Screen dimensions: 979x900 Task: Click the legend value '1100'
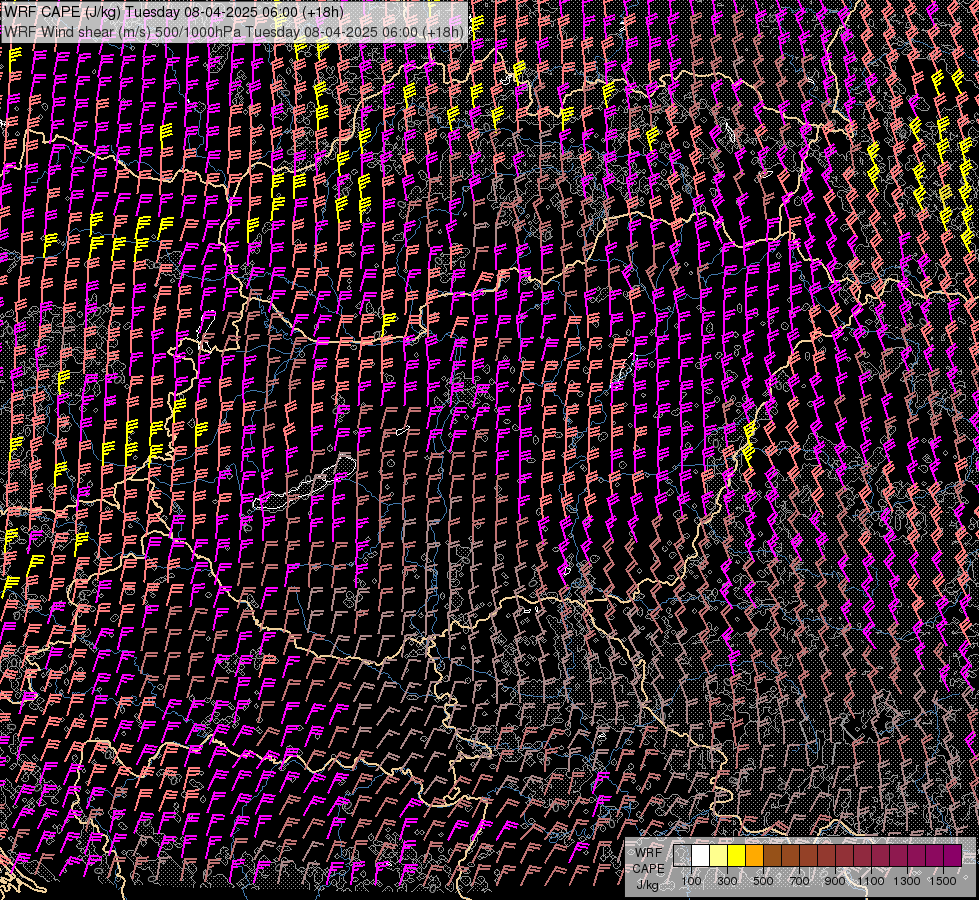pyautogui.click(x=870, y=881)
